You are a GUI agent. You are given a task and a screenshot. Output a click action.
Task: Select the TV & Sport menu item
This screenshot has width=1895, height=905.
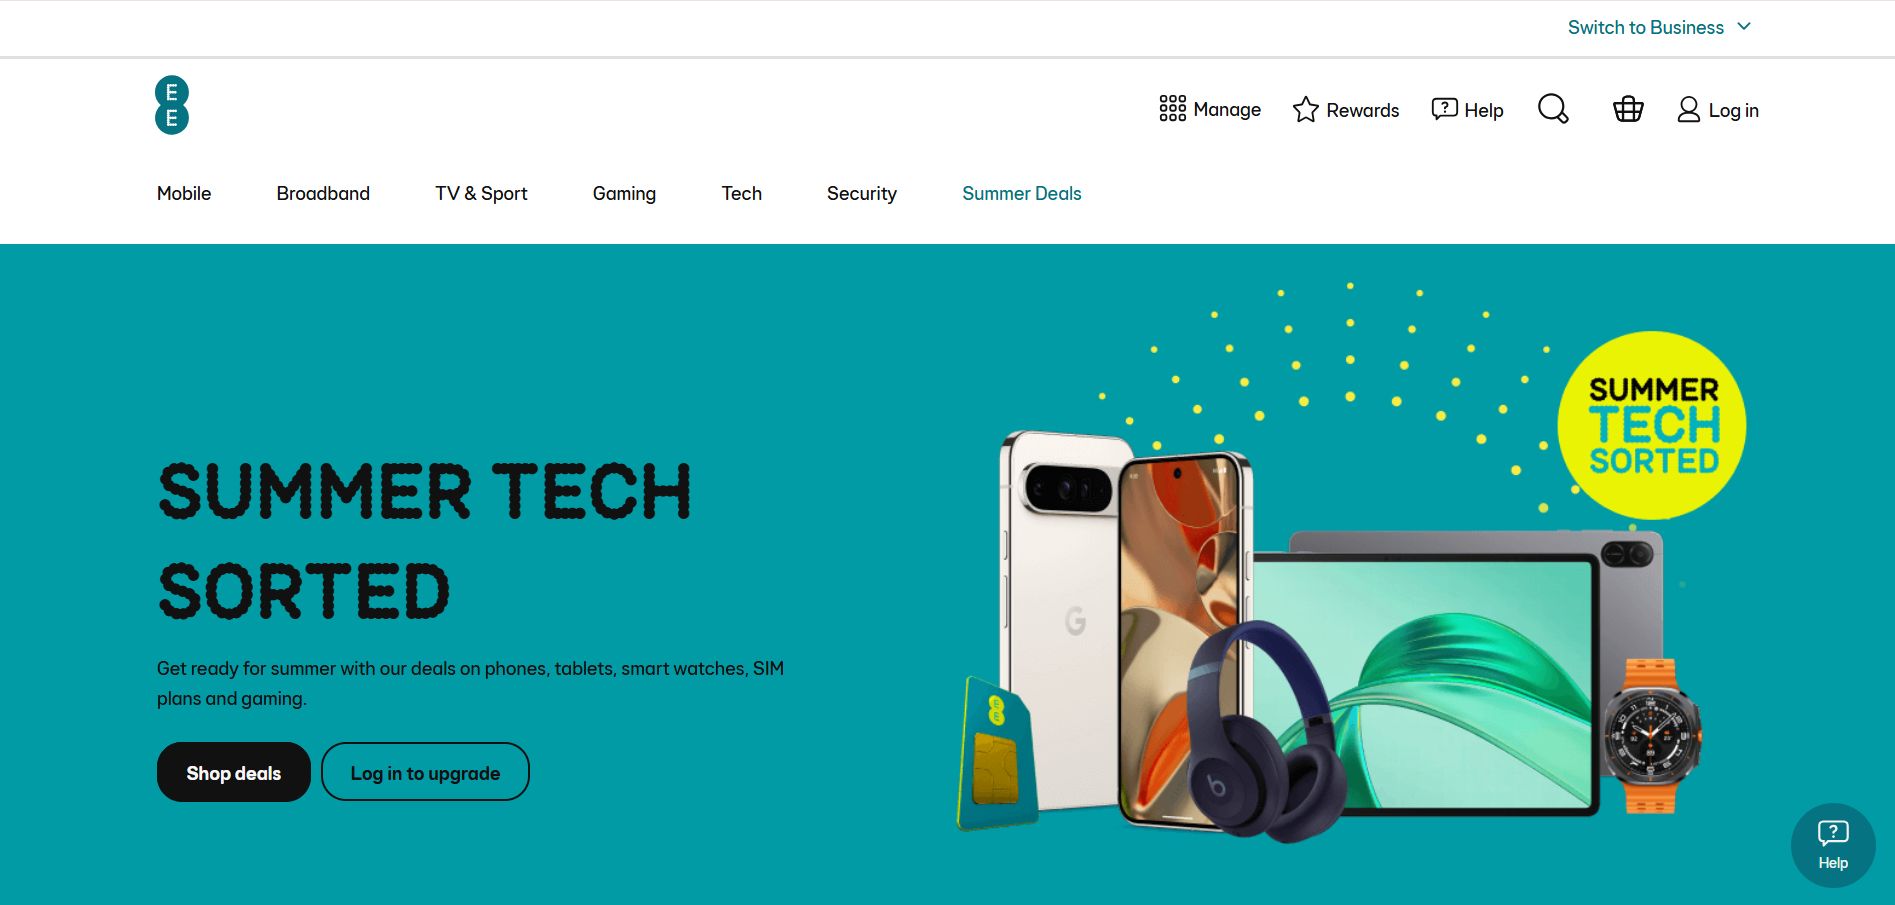[481, 193]
